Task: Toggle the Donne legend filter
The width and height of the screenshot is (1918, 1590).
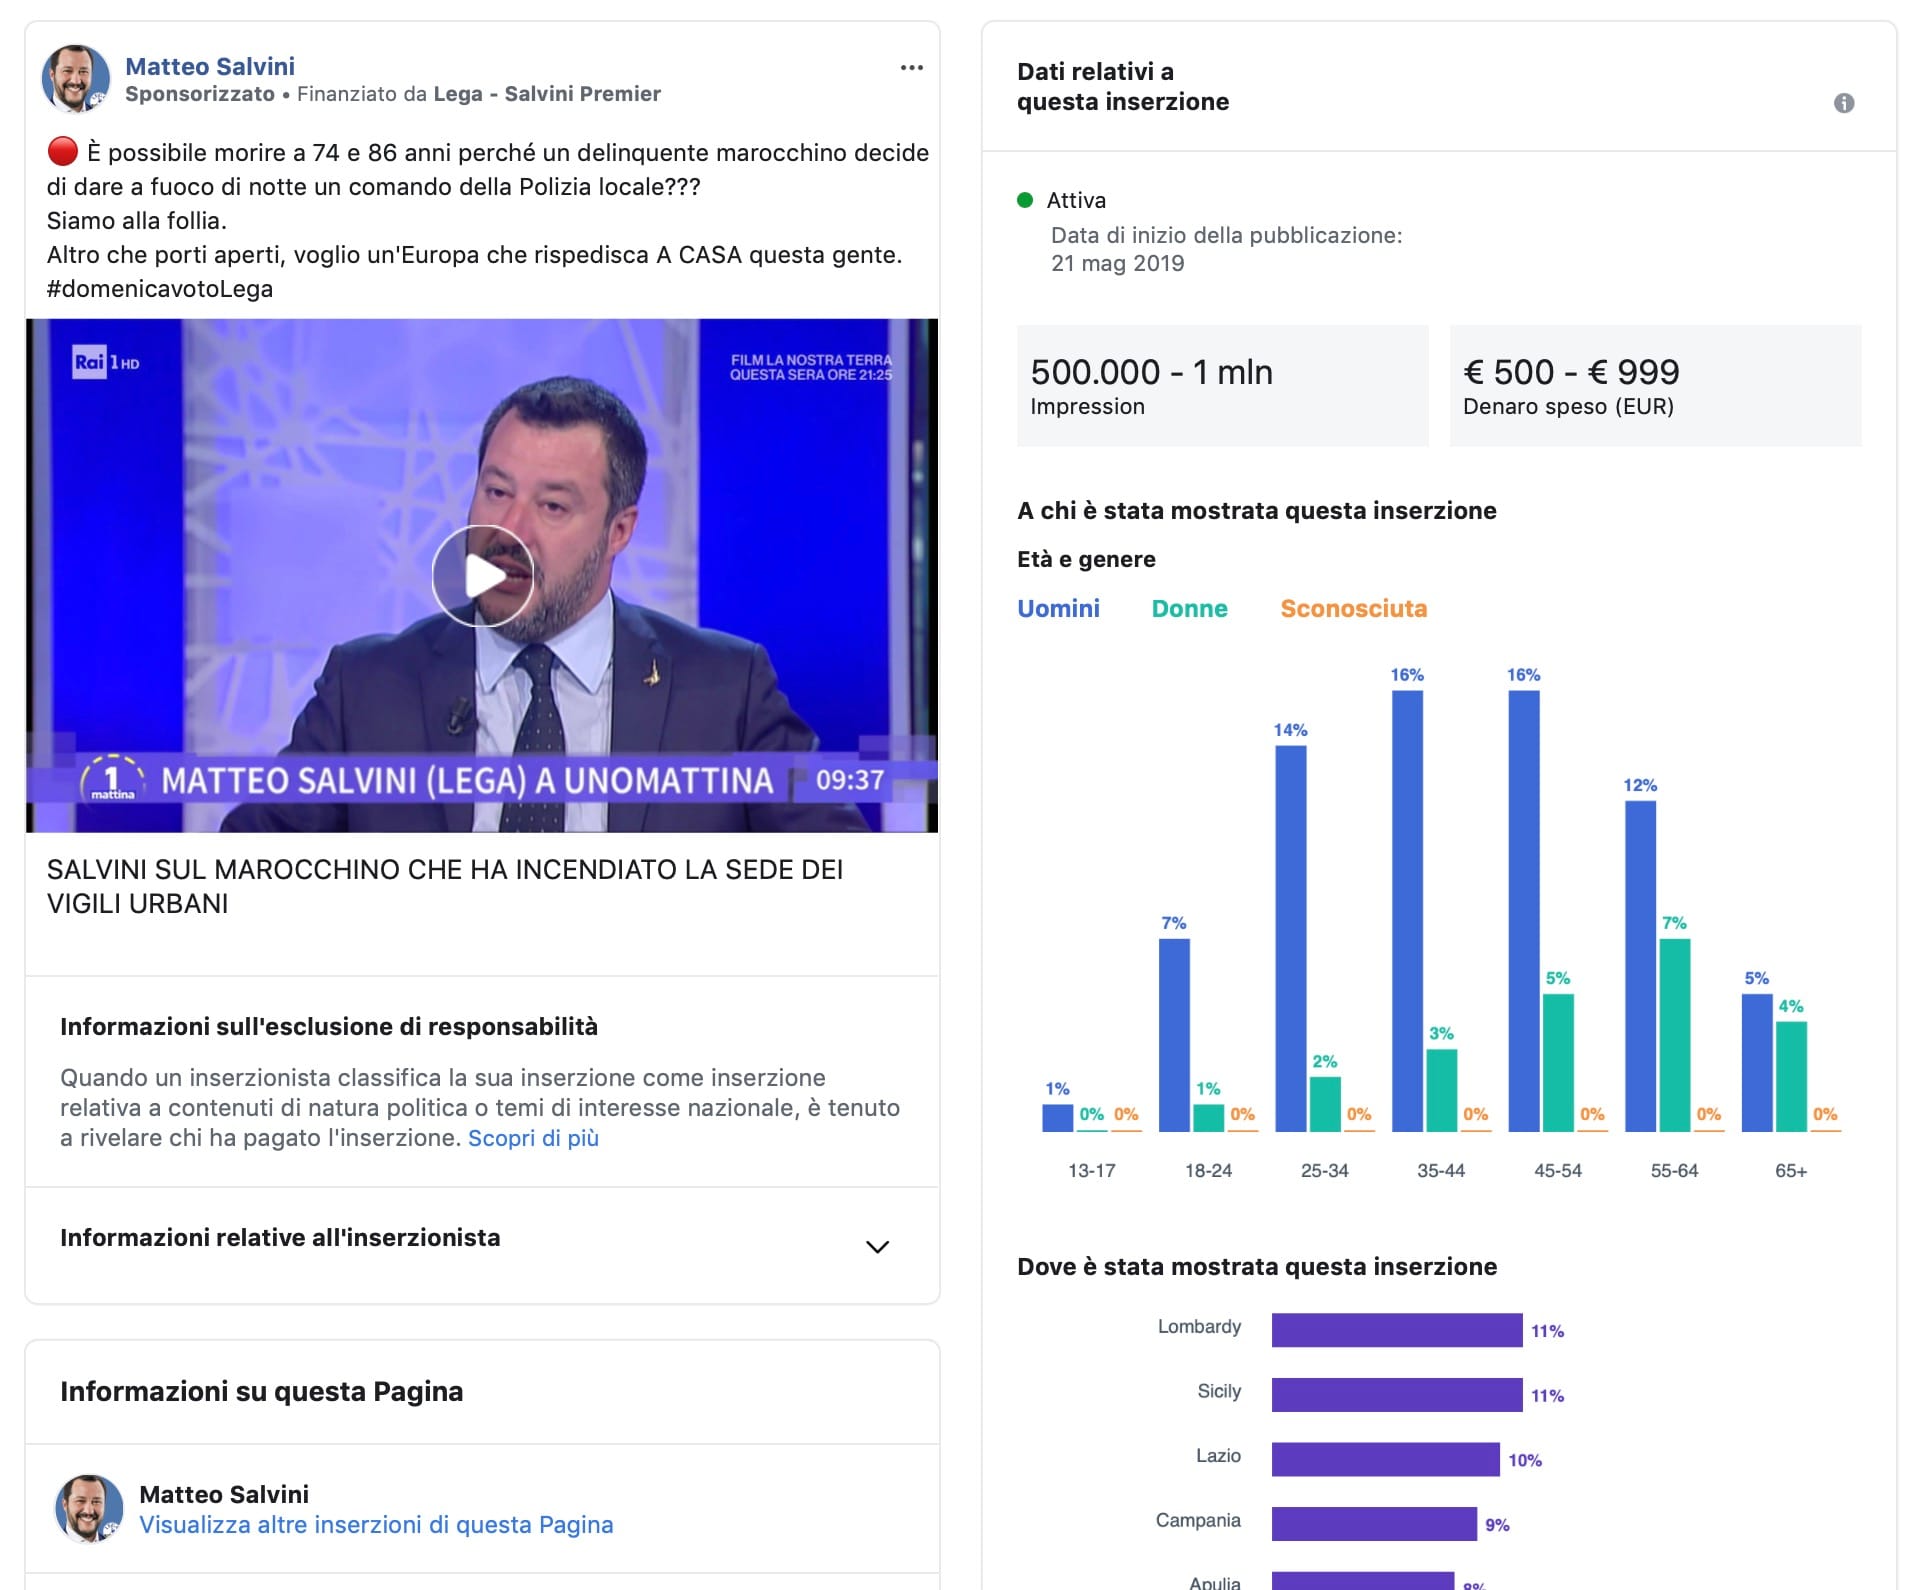Action: tap(1189, 608)
